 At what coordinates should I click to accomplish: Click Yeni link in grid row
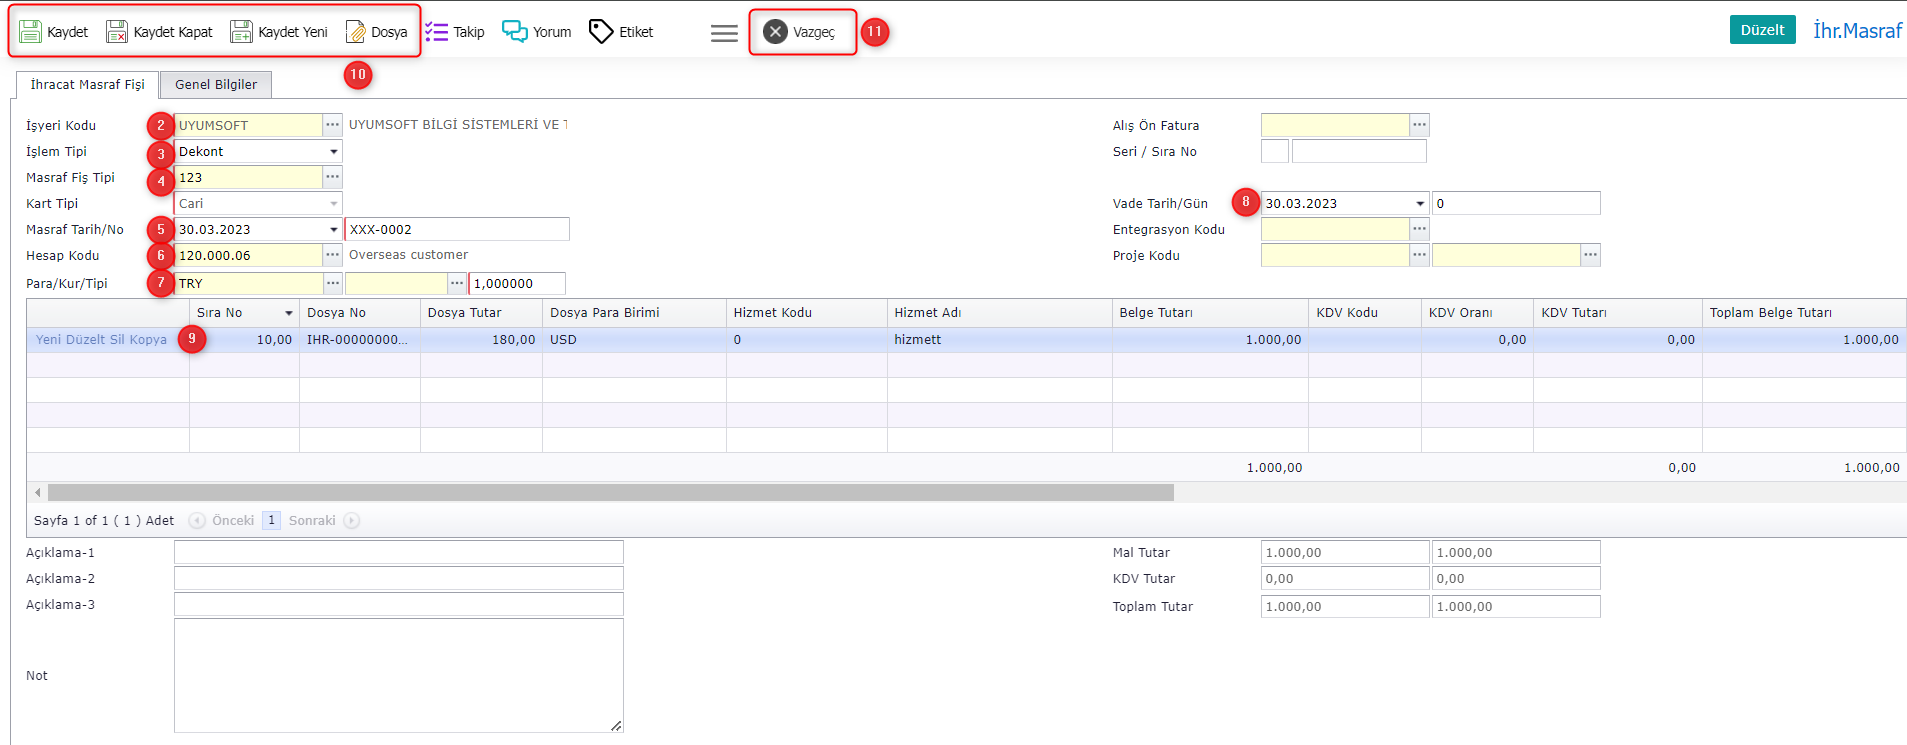(x=49, y=340)
